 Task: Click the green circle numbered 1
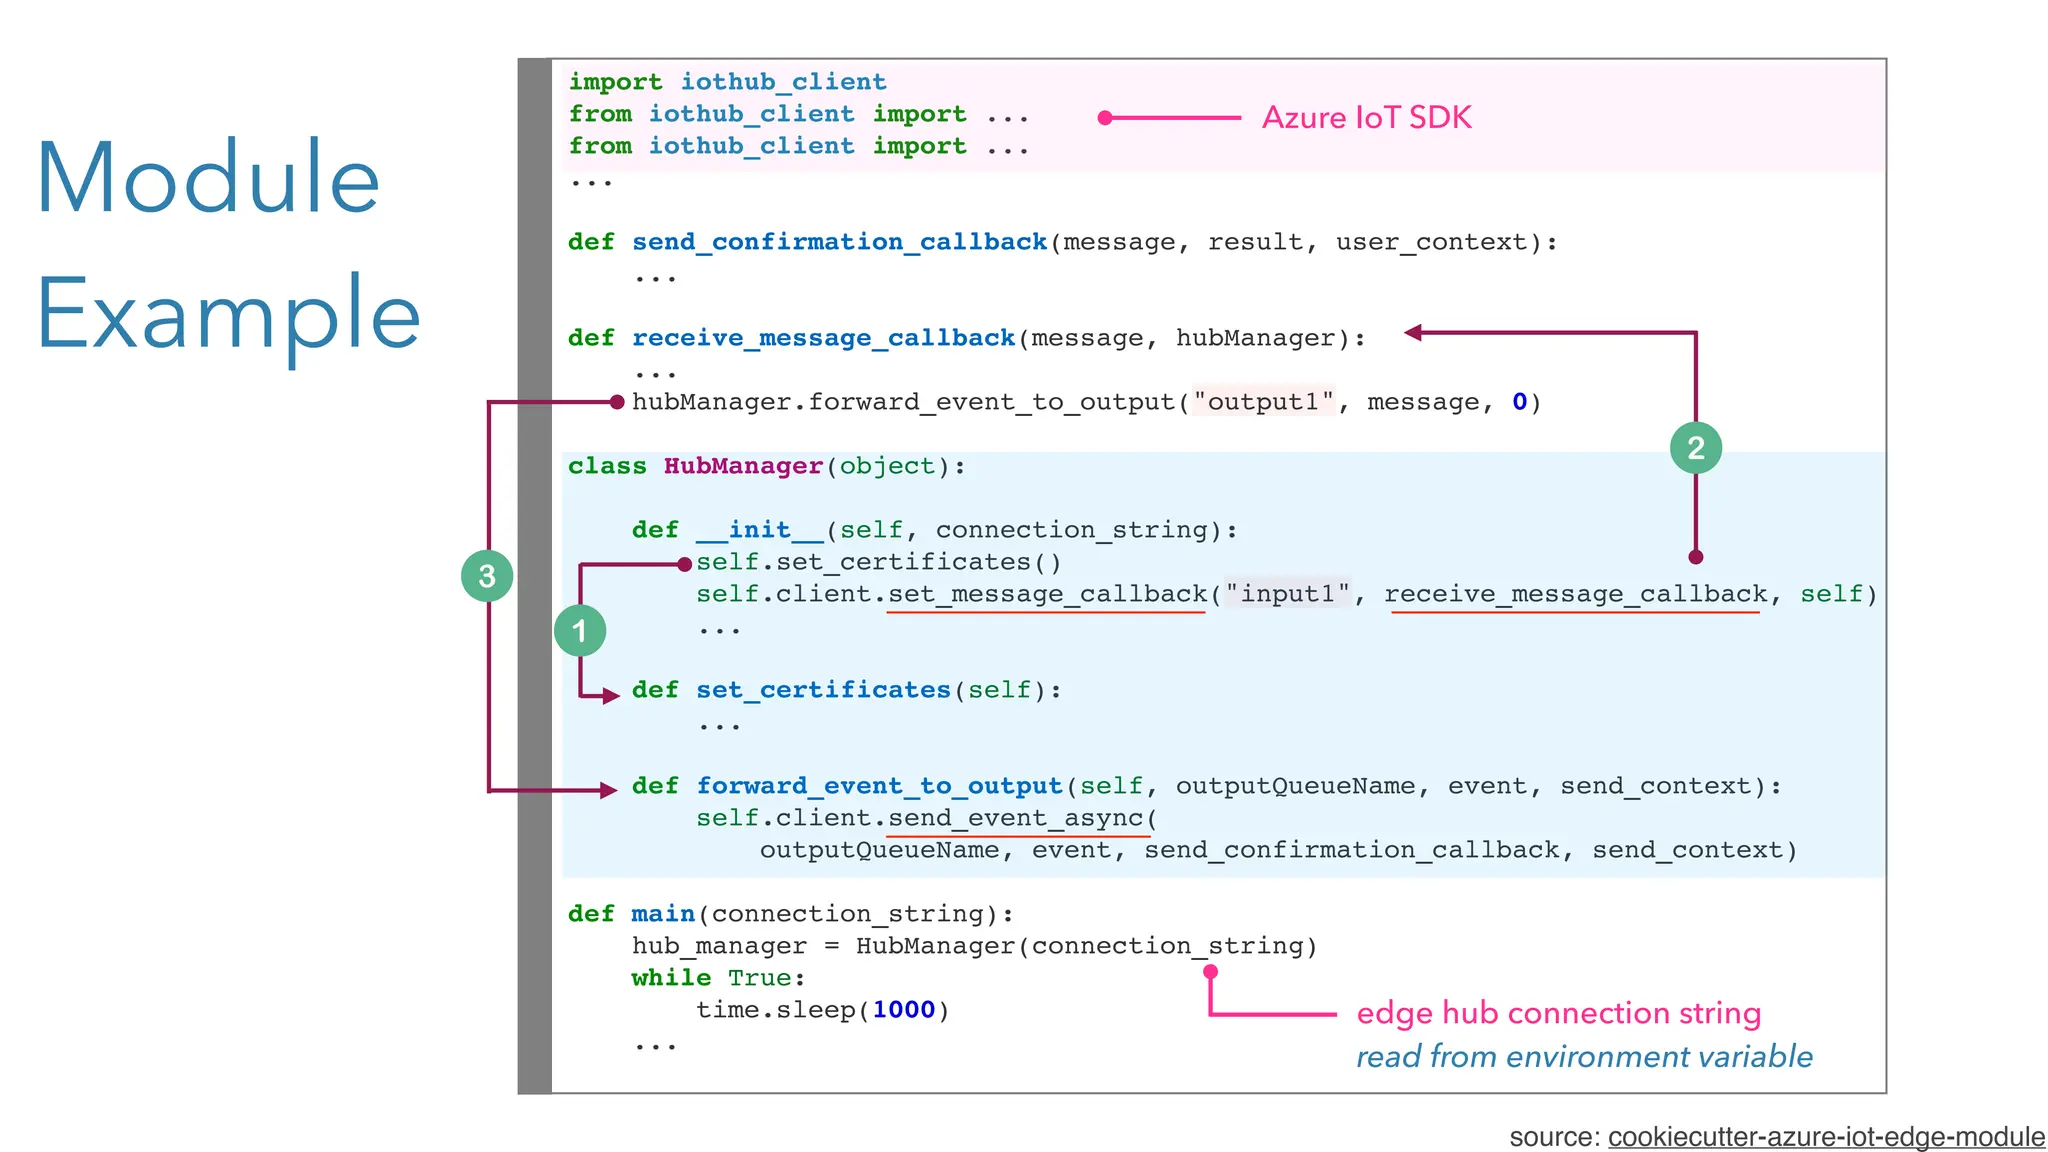pyautogui.click(x=580, y=630)
